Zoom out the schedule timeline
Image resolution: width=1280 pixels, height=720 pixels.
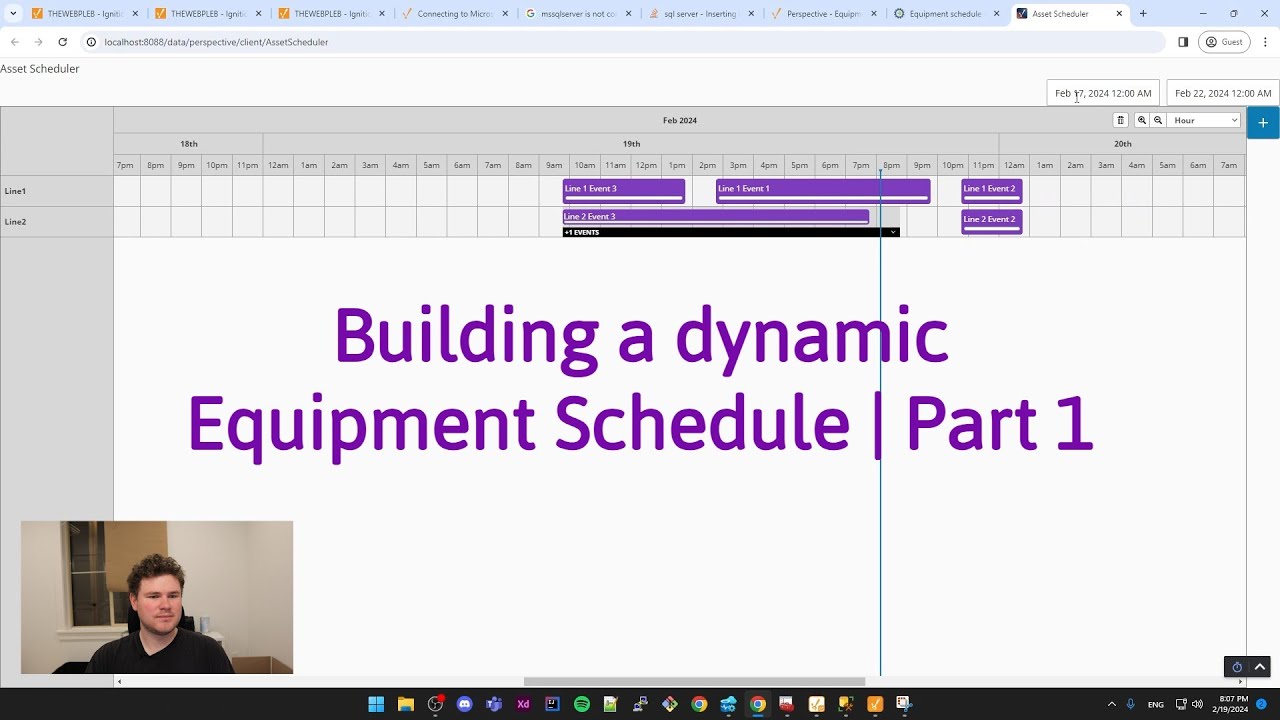[x=1158, y=120]
